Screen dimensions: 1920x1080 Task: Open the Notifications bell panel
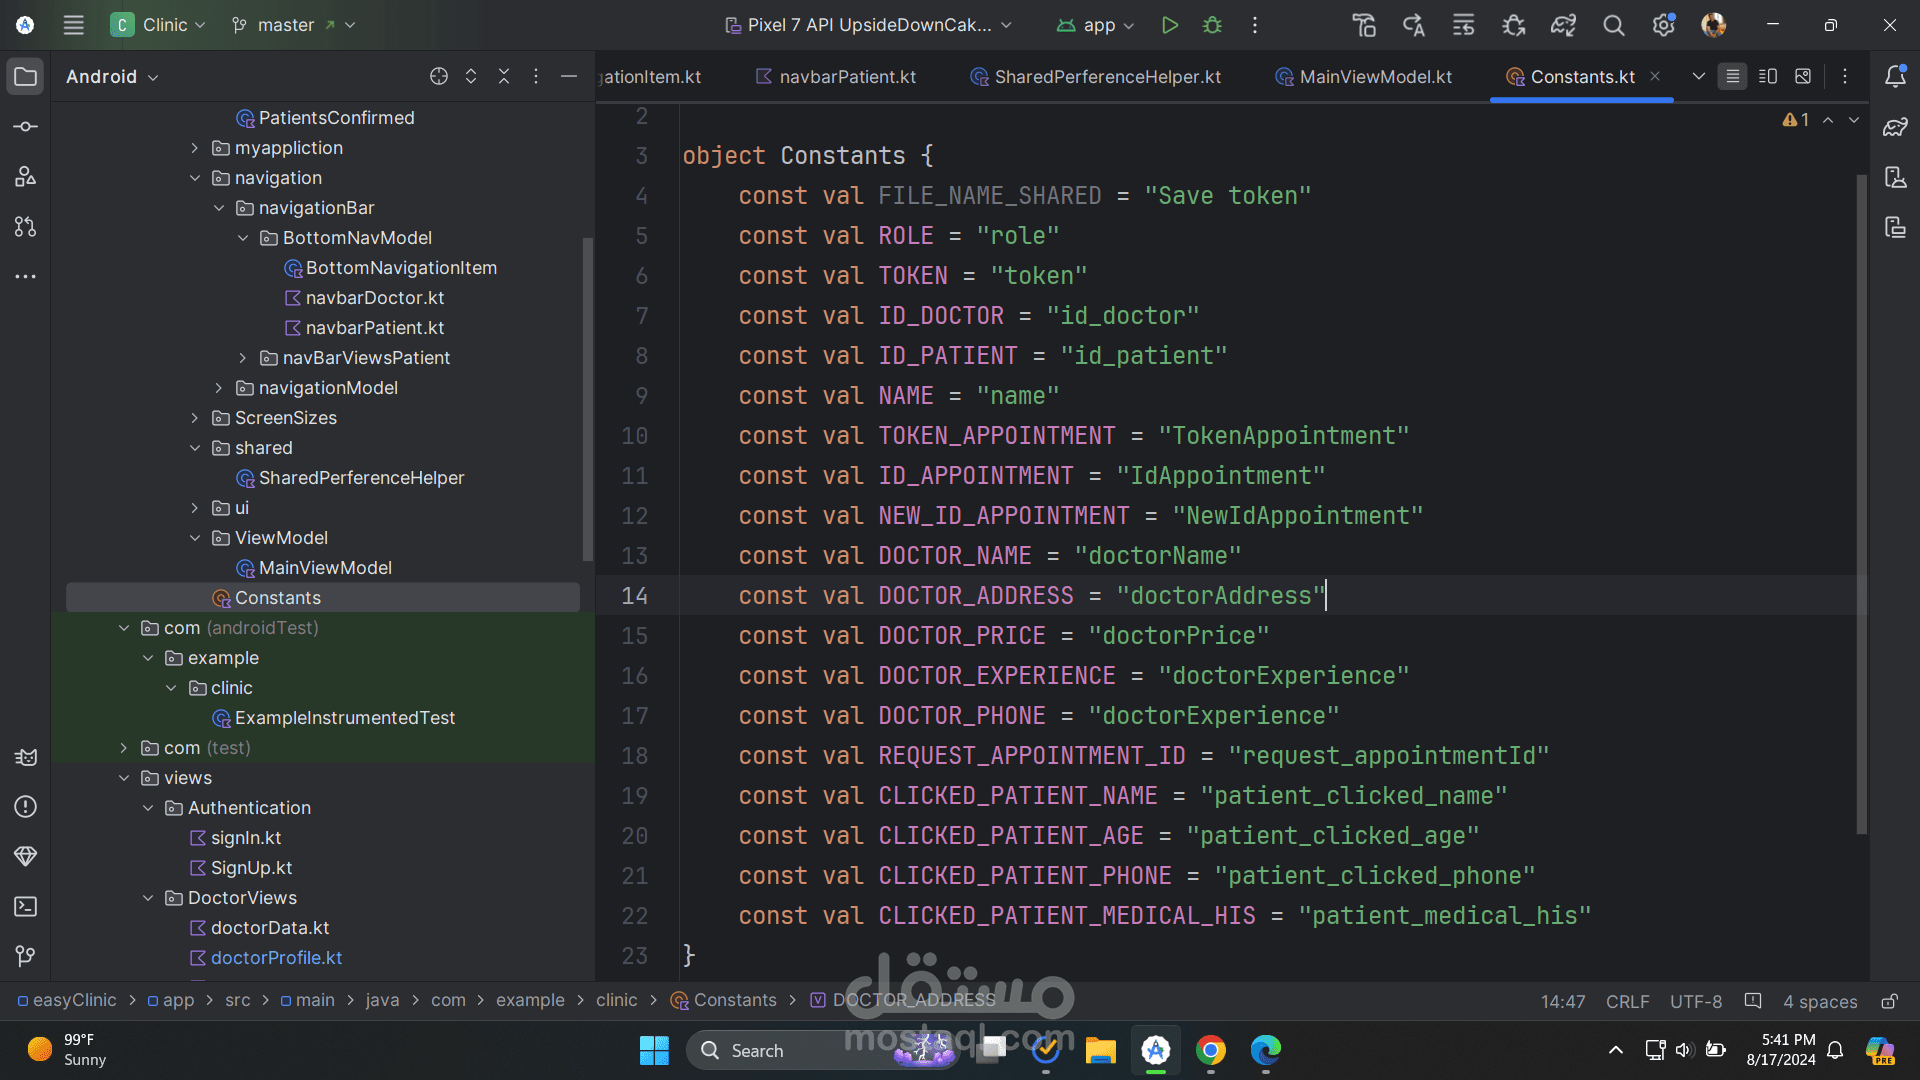tap(1895, 77)
